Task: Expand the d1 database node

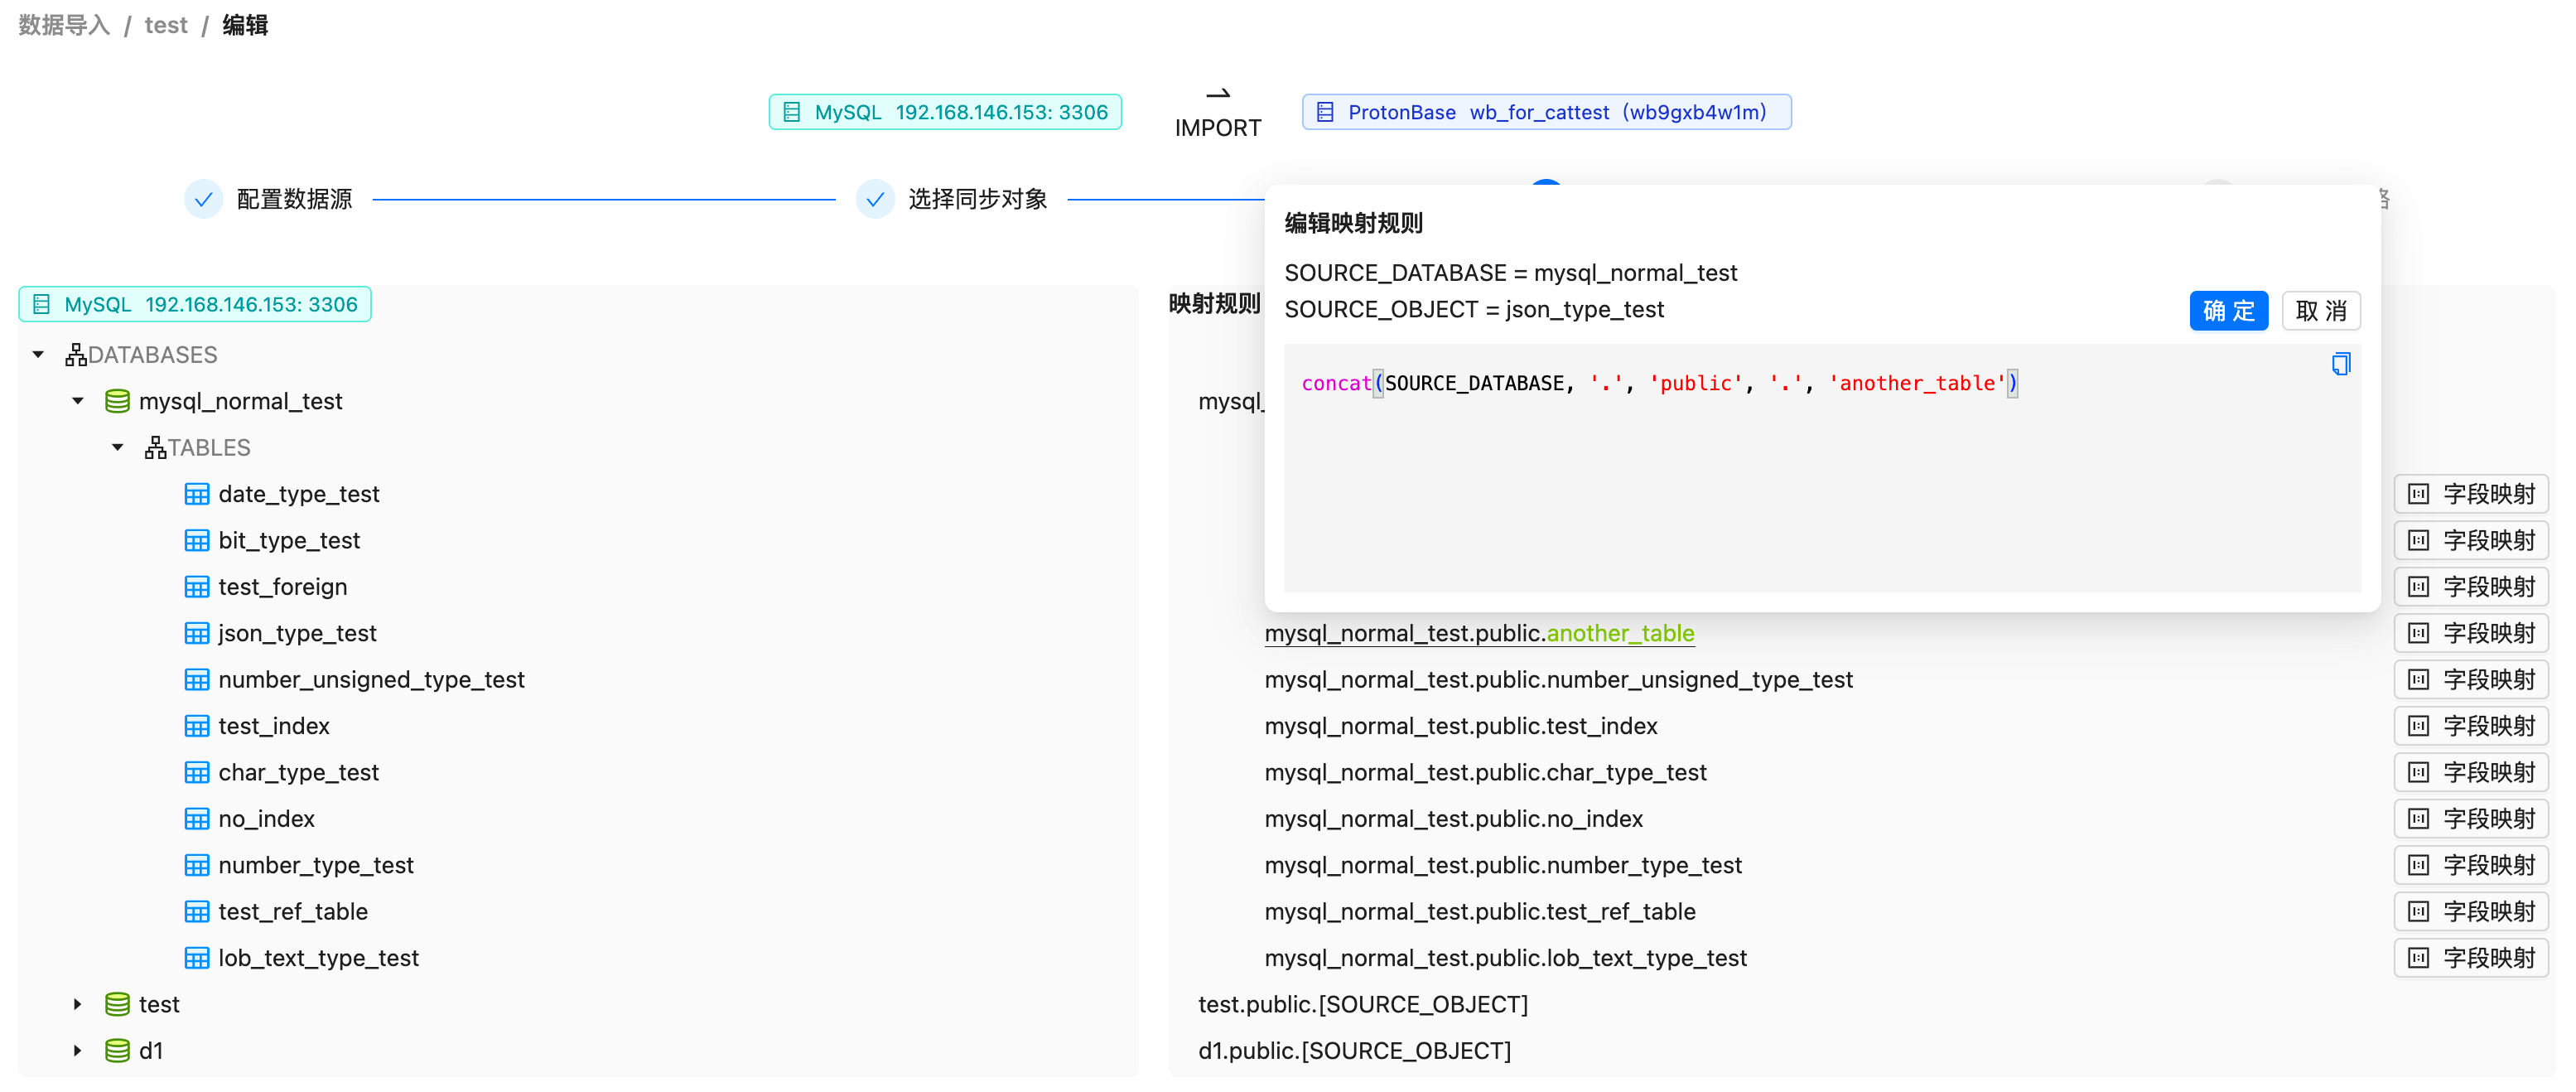Action: (78, 1050)
